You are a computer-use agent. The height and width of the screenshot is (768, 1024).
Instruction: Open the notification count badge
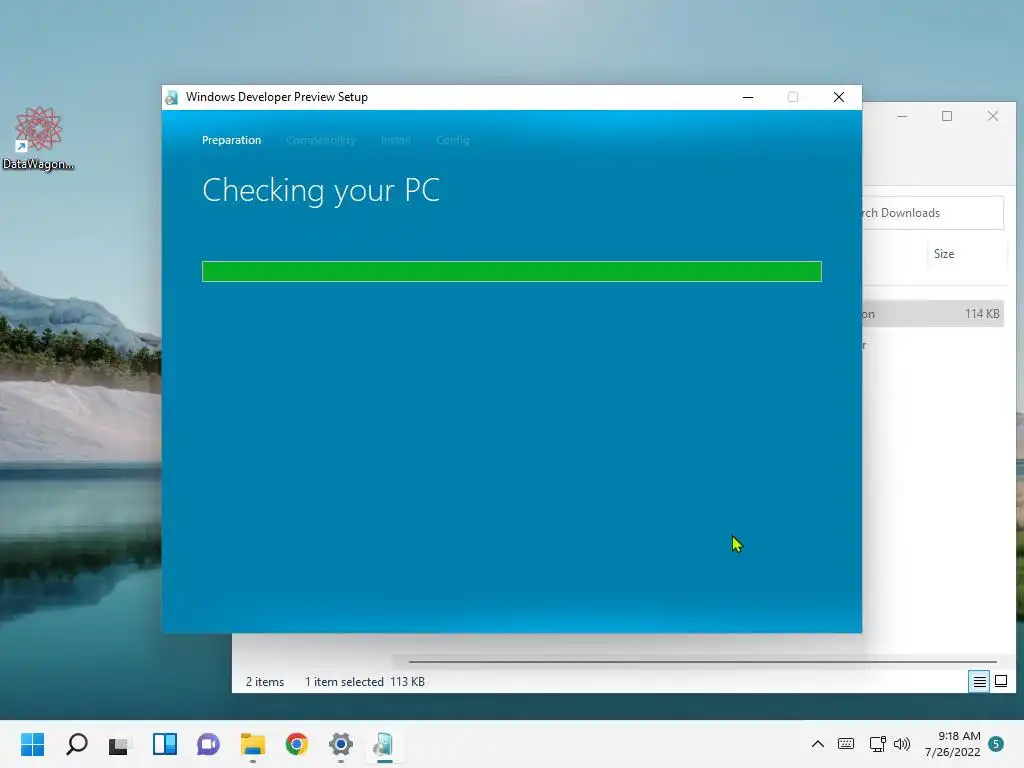[x=996, y=744]
